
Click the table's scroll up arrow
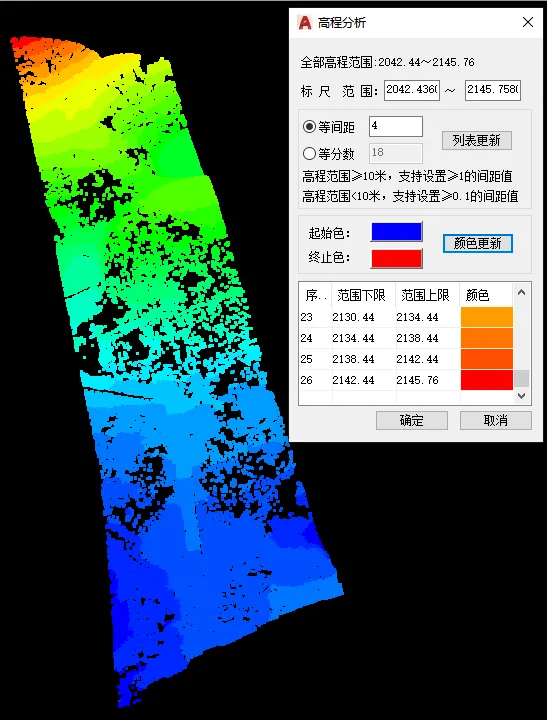(x=521, y=292)
